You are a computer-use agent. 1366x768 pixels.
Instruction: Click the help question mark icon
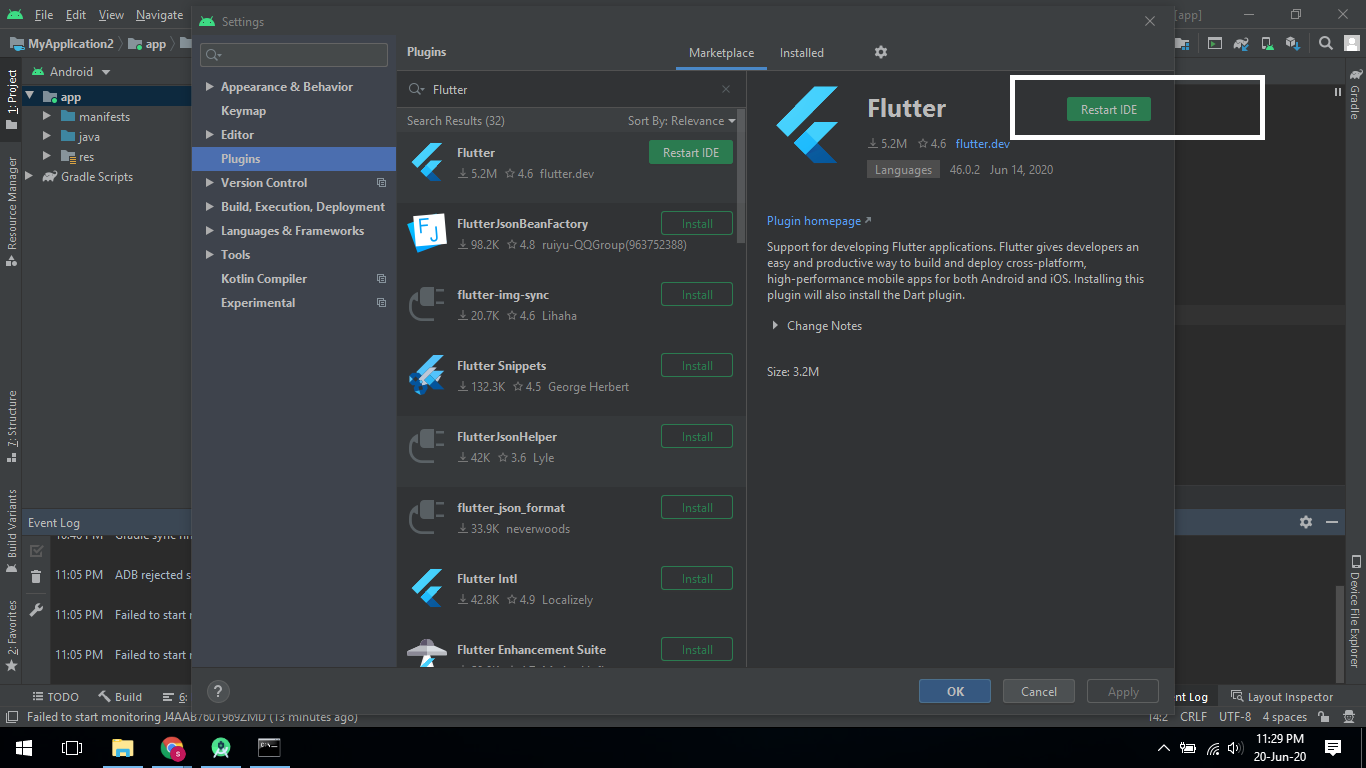click(x=218, y=691)
